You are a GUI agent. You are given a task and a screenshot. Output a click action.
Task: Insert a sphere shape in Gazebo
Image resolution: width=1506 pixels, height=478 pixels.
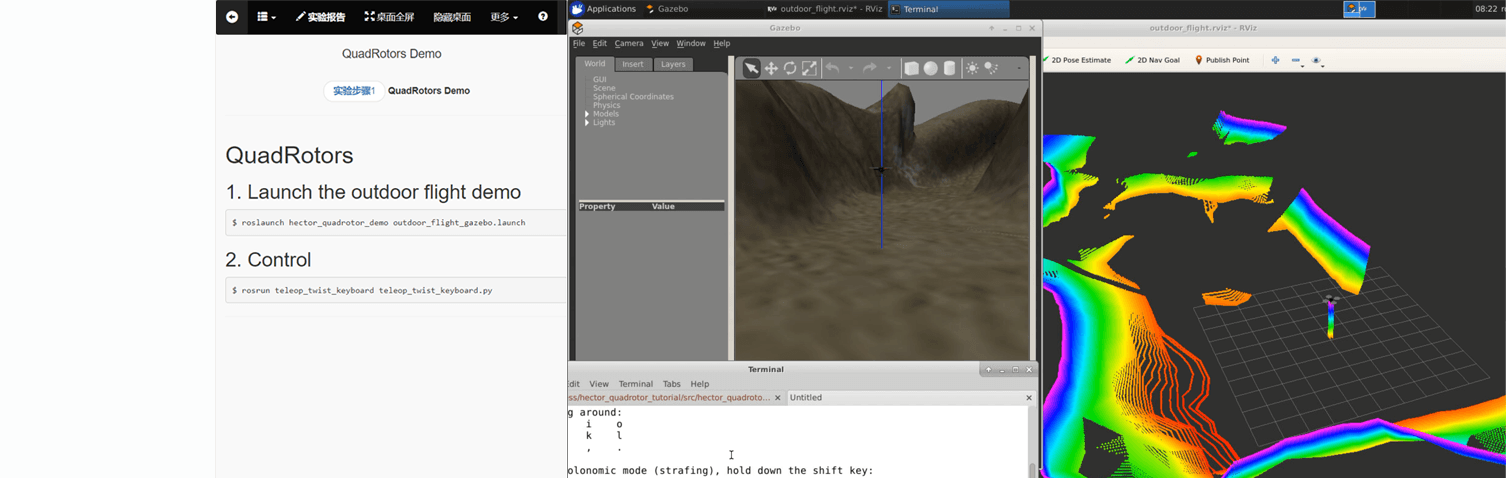tap(930, 68)
